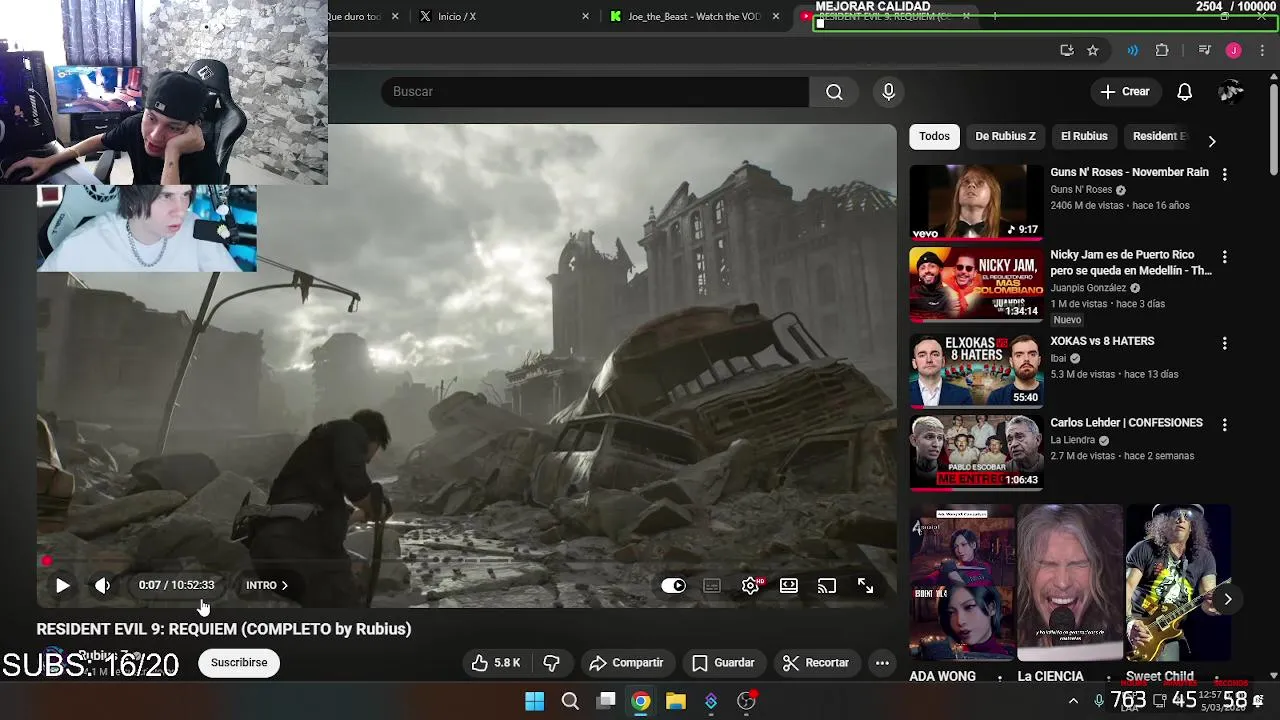Screen dimensions: 1280x720
Task: Open Windows taskbar search
Action: [x=570, y=701]
